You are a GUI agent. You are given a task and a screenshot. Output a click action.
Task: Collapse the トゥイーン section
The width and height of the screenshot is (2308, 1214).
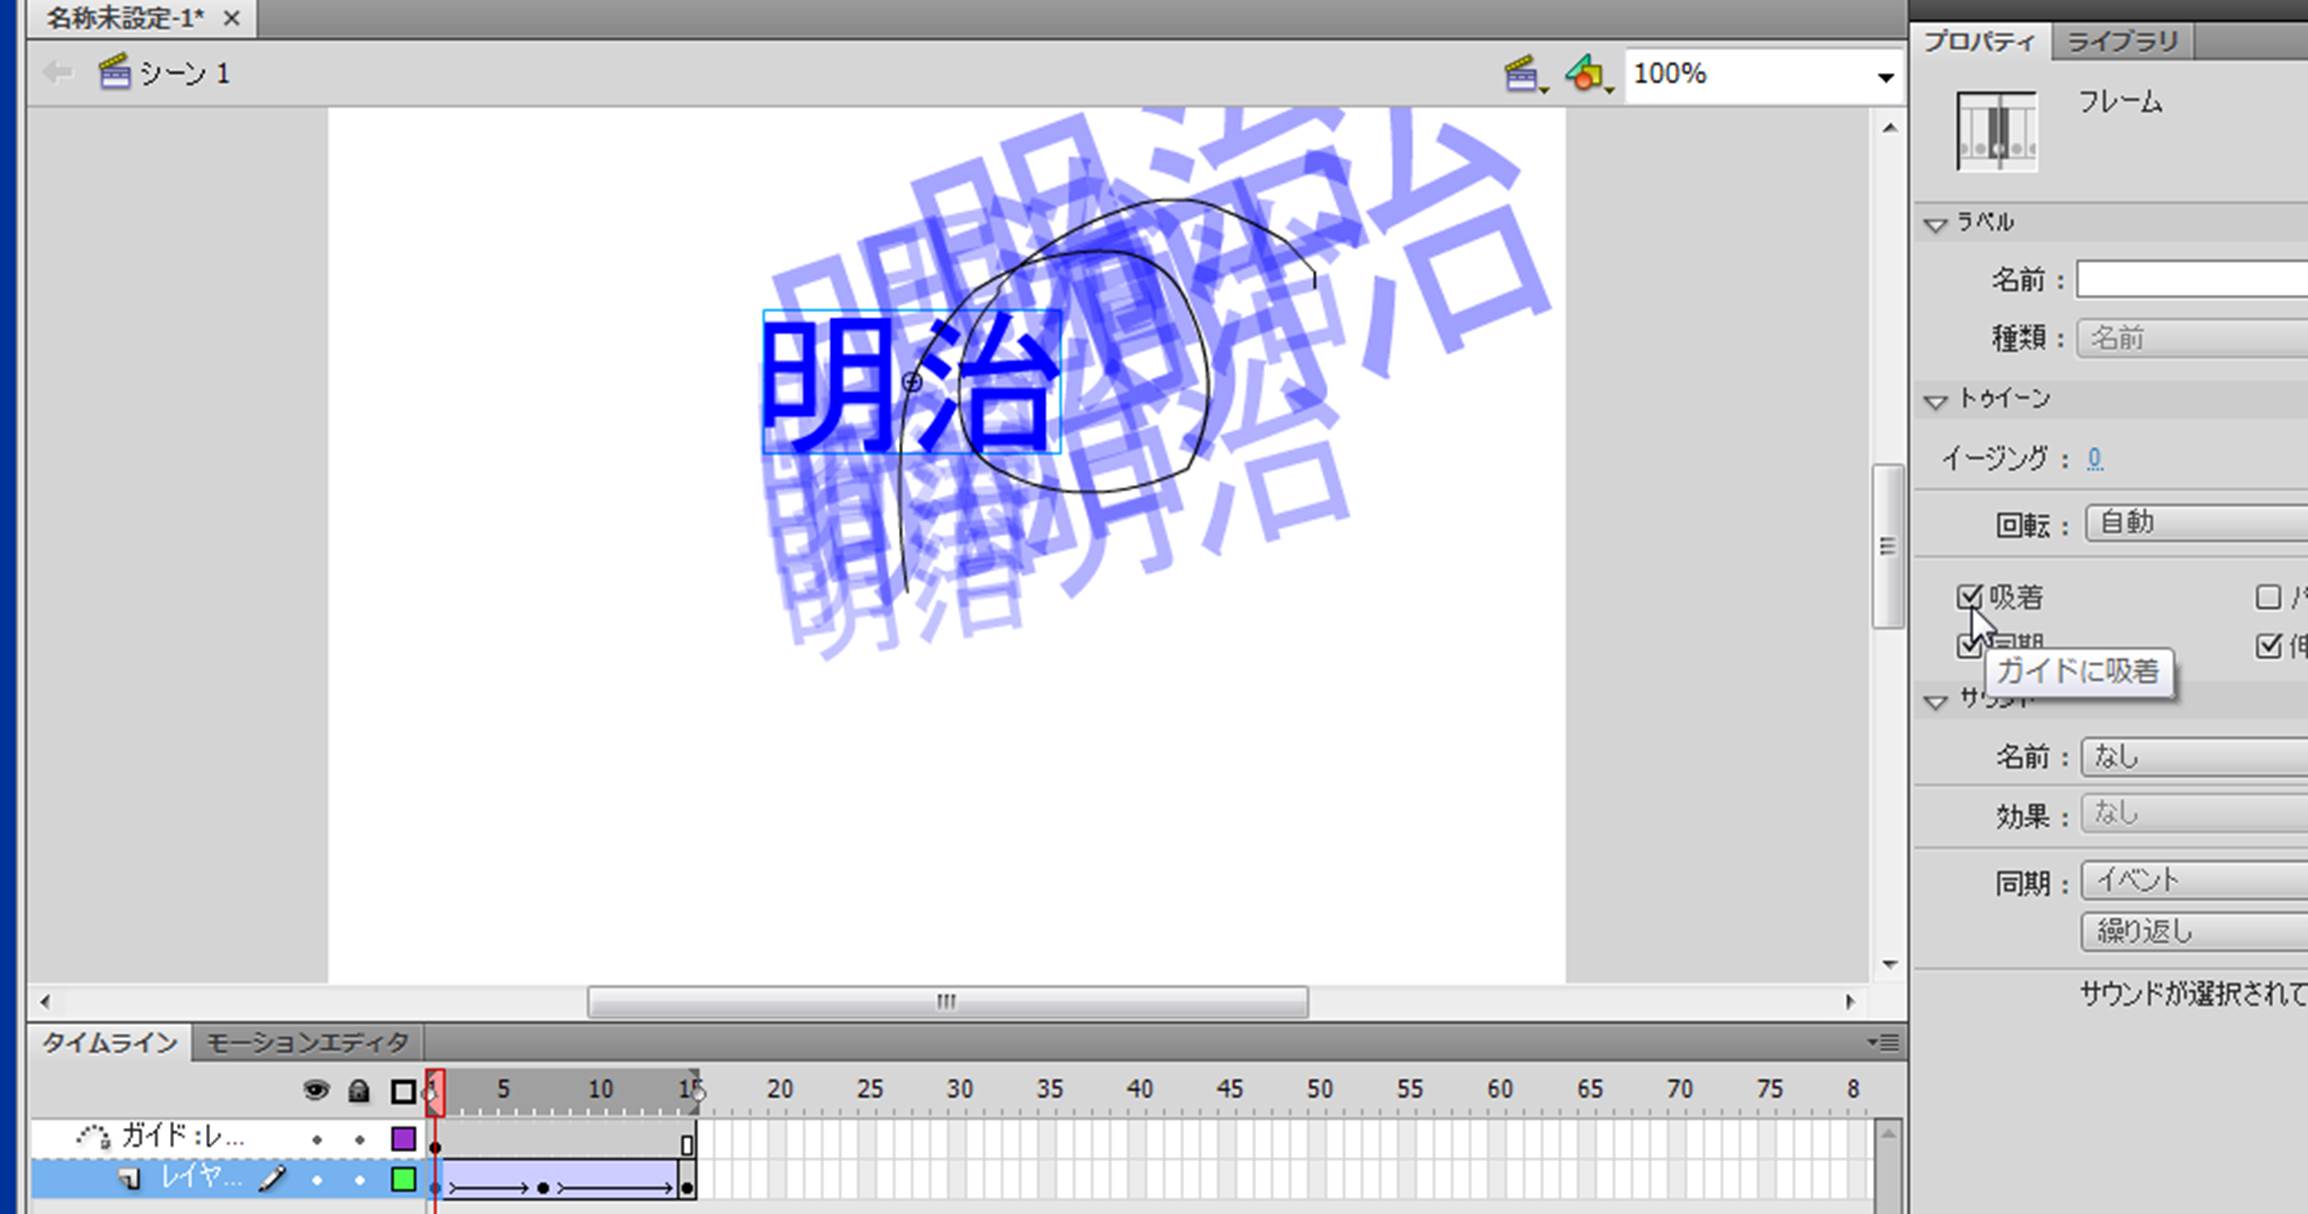[x=1936, y=401]
